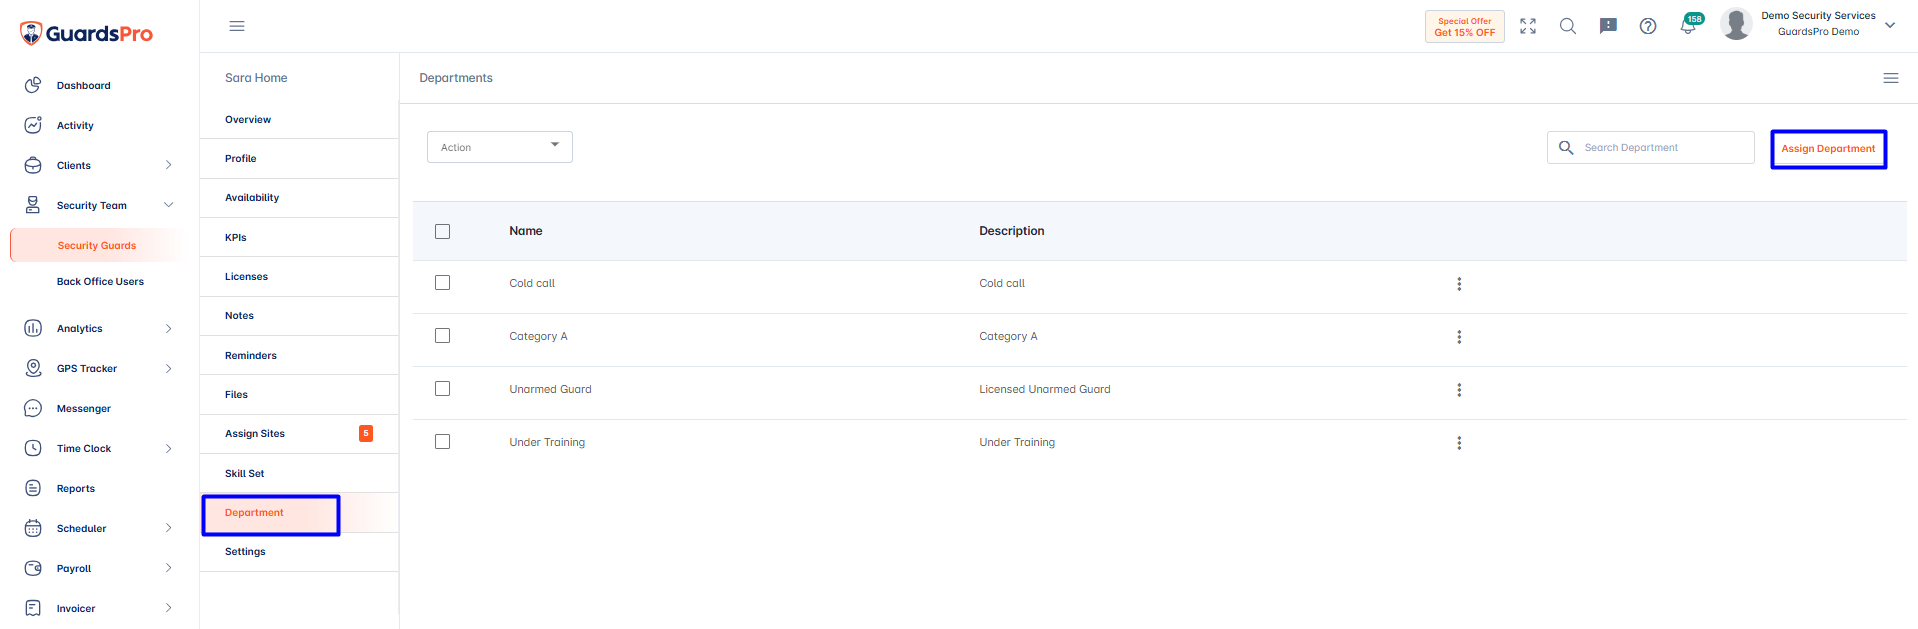
Task: Click the top bar search magnifier icon
Action: tap(1568, 26)
